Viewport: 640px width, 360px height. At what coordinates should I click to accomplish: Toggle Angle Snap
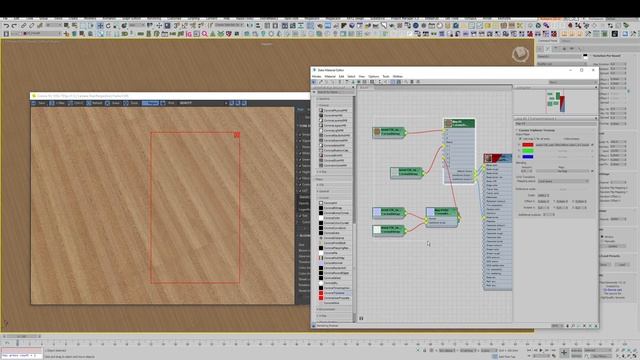(x=184, y=25)
